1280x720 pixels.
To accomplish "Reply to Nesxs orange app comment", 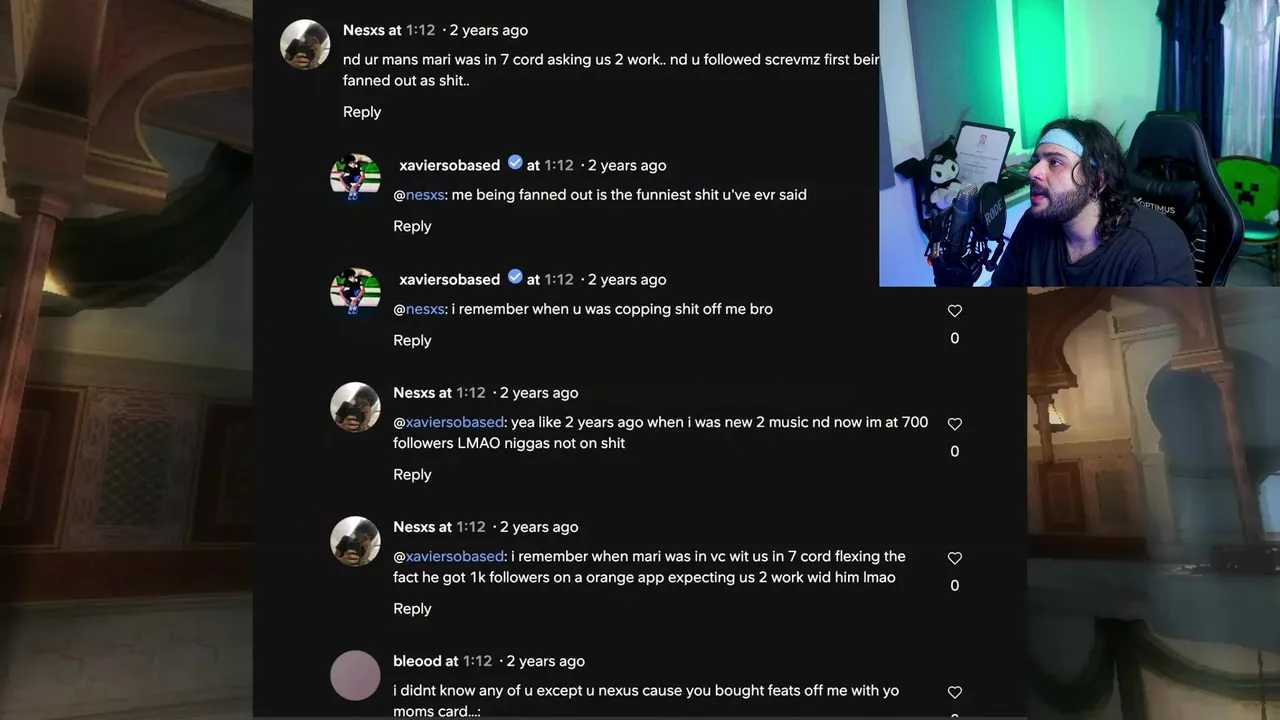I will tap(412, 608).
